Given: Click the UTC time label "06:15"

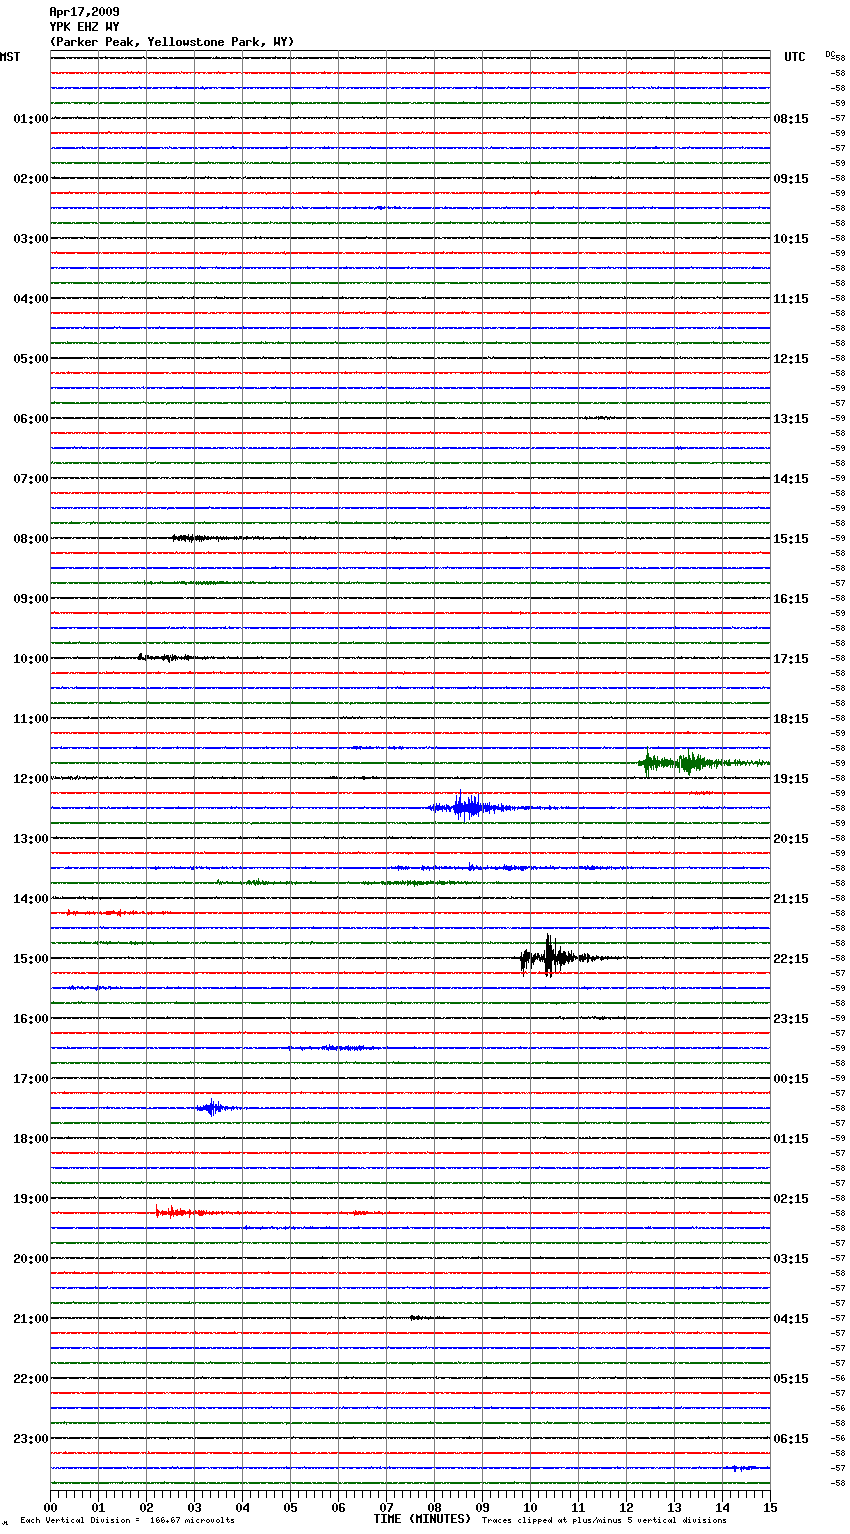Looking at the screenshot, I should click(x=791, y=1439).
